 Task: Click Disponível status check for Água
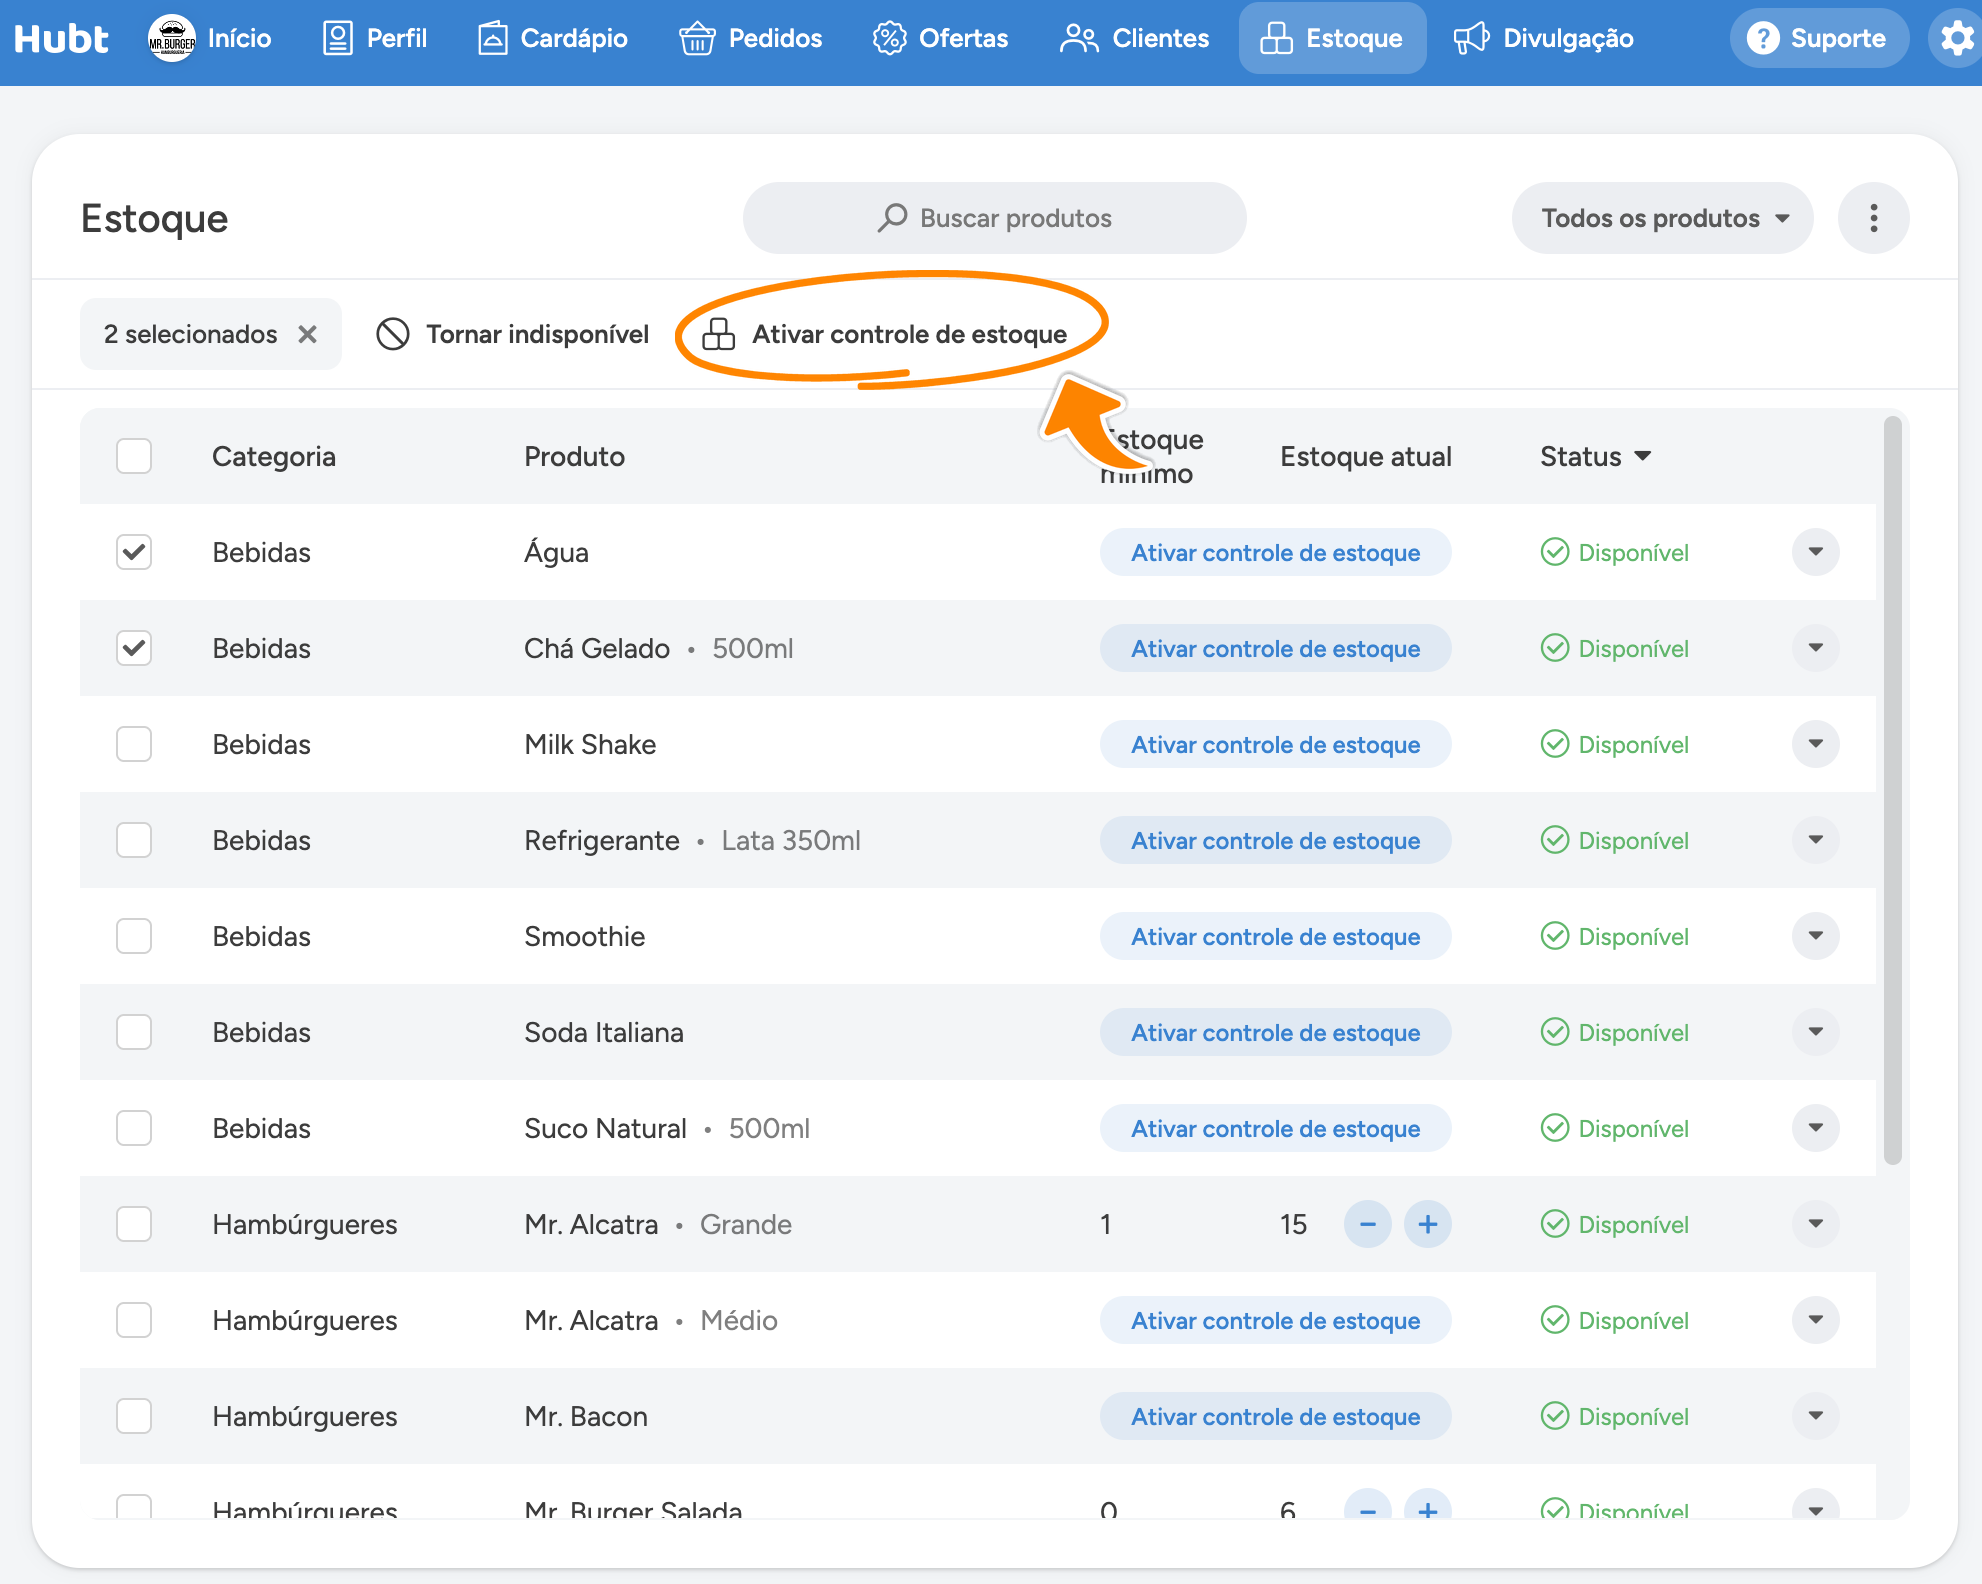(x=1554, y=552)
